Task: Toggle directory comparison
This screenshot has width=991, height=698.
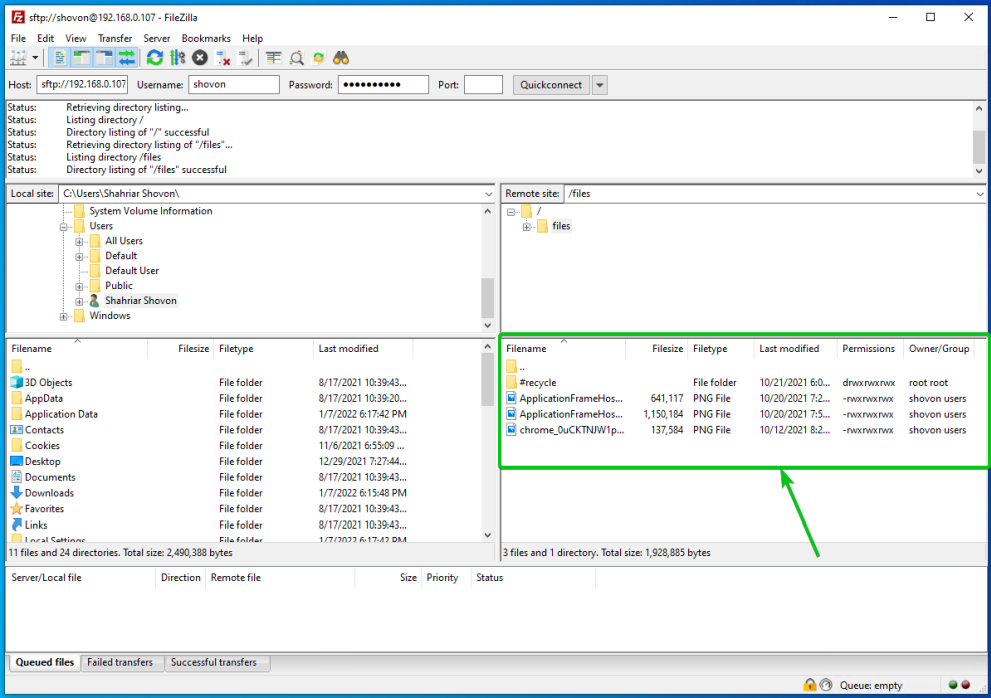Action: coord(297,58)
